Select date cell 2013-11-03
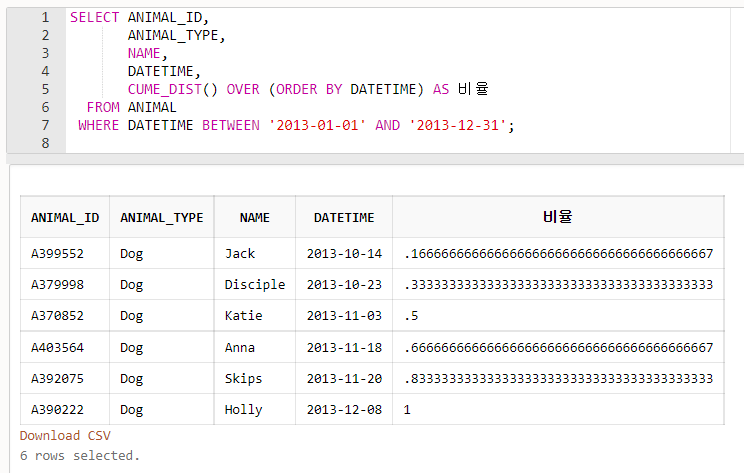The height and width of the screenshot is (473, 744). [344, 315]
